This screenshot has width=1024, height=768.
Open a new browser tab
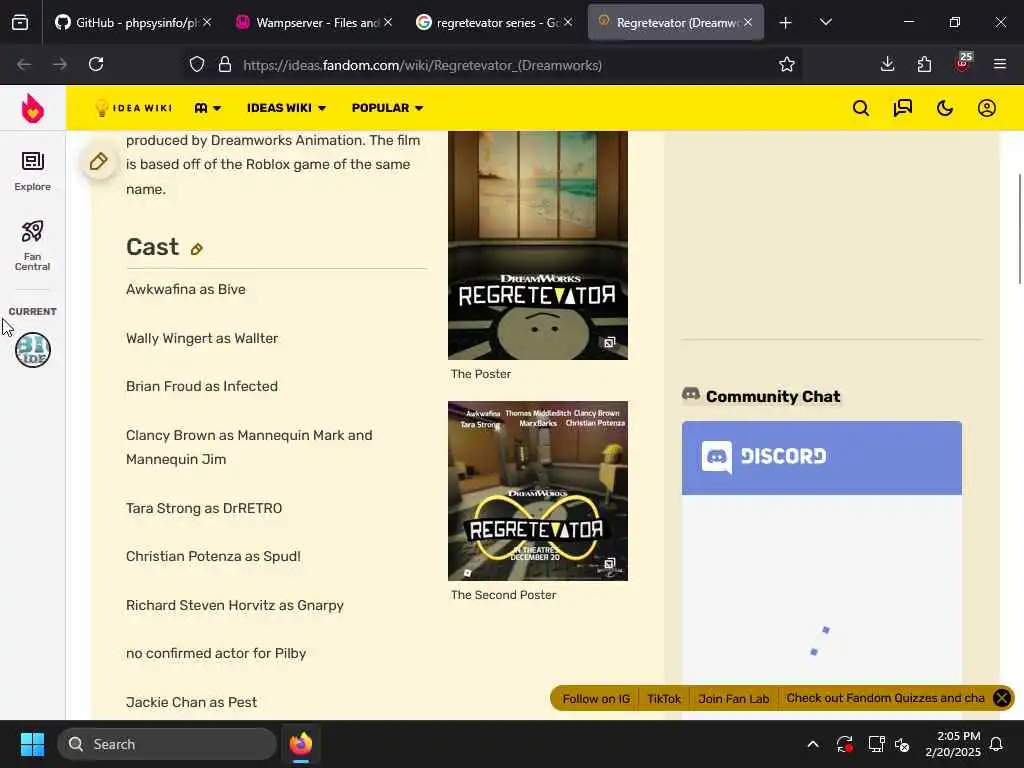point(786,23)
